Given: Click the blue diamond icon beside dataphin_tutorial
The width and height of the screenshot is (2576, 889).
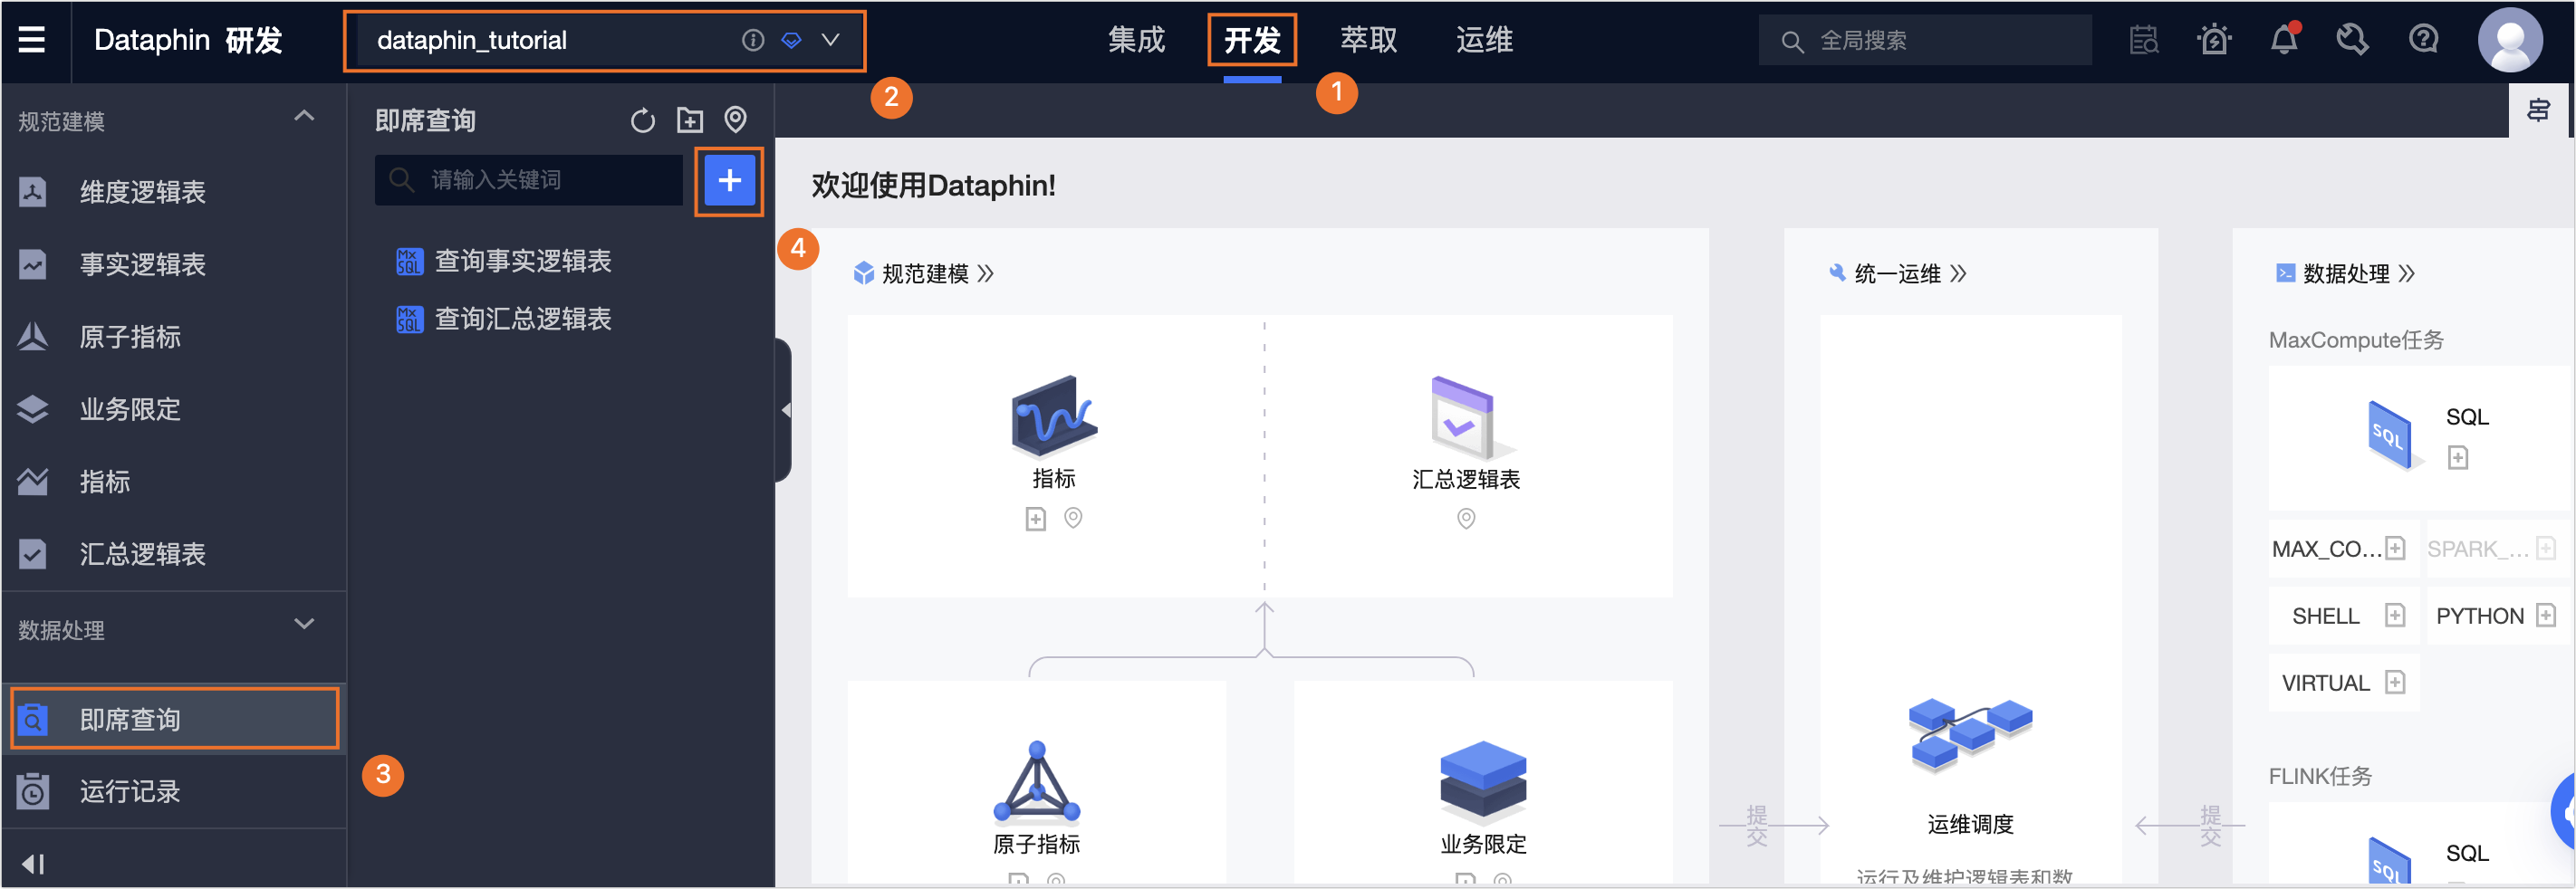Looking at the screenshot, I should 791,40.
